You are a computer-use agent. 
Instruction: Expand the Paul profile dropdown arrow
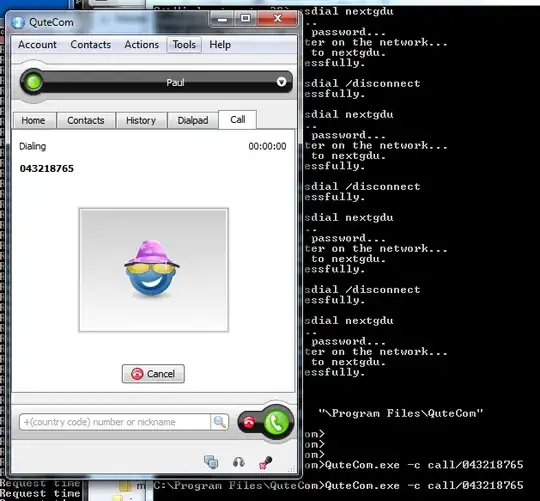tap(281, 82)
